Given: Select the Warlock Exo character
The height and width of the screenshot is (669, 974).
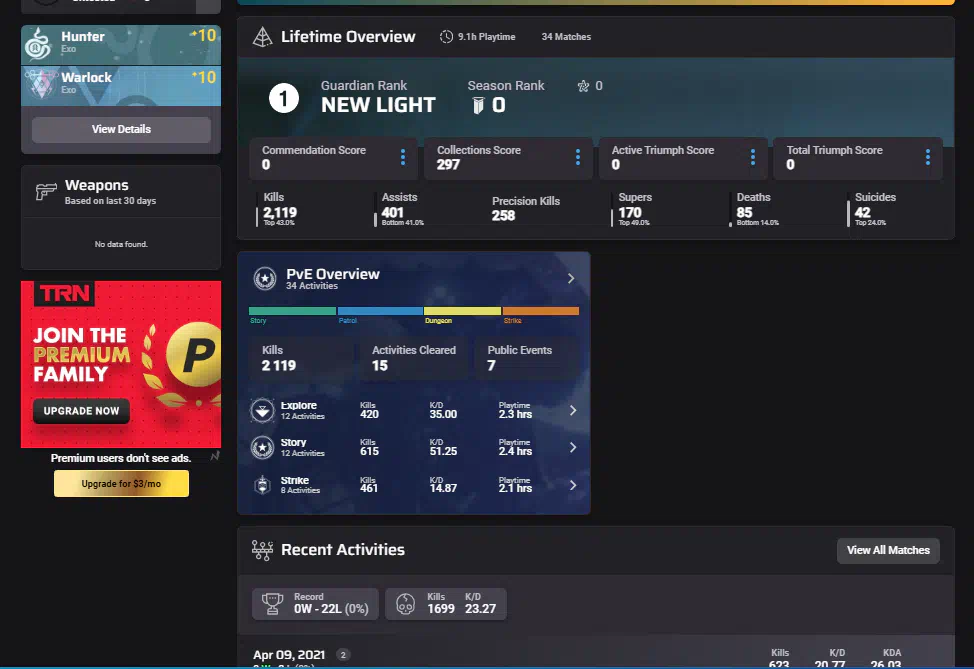Looking at the screenshot, I should pos(121,86).
